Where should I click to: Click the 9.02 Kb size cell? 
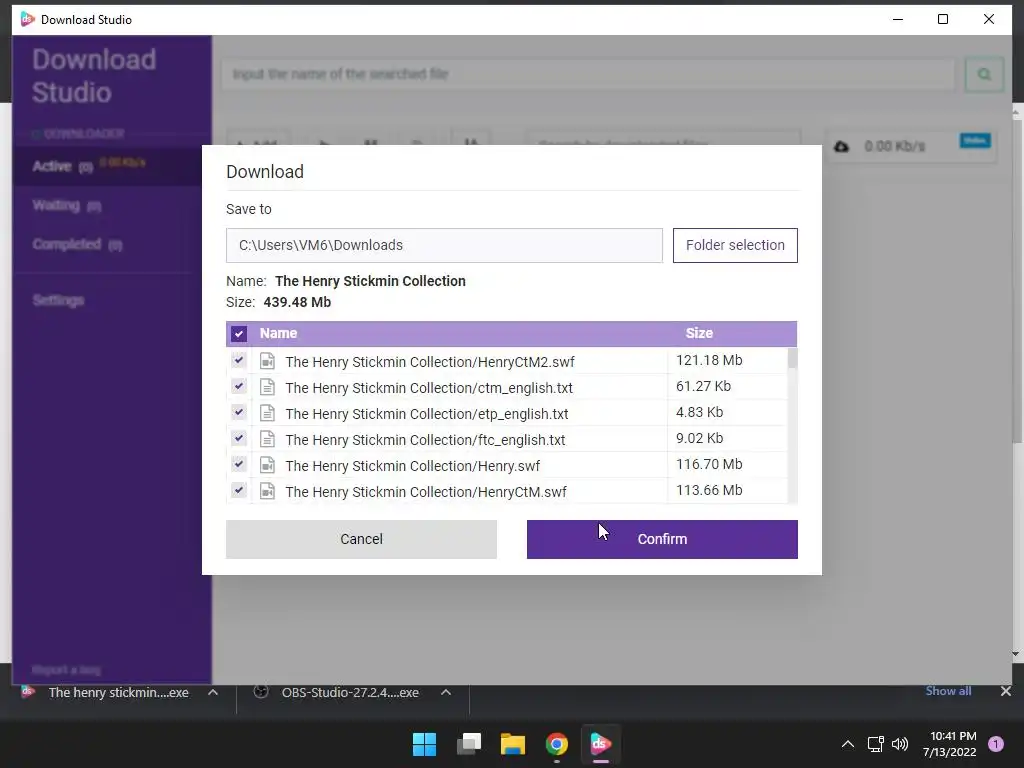[x=699, y=439]
